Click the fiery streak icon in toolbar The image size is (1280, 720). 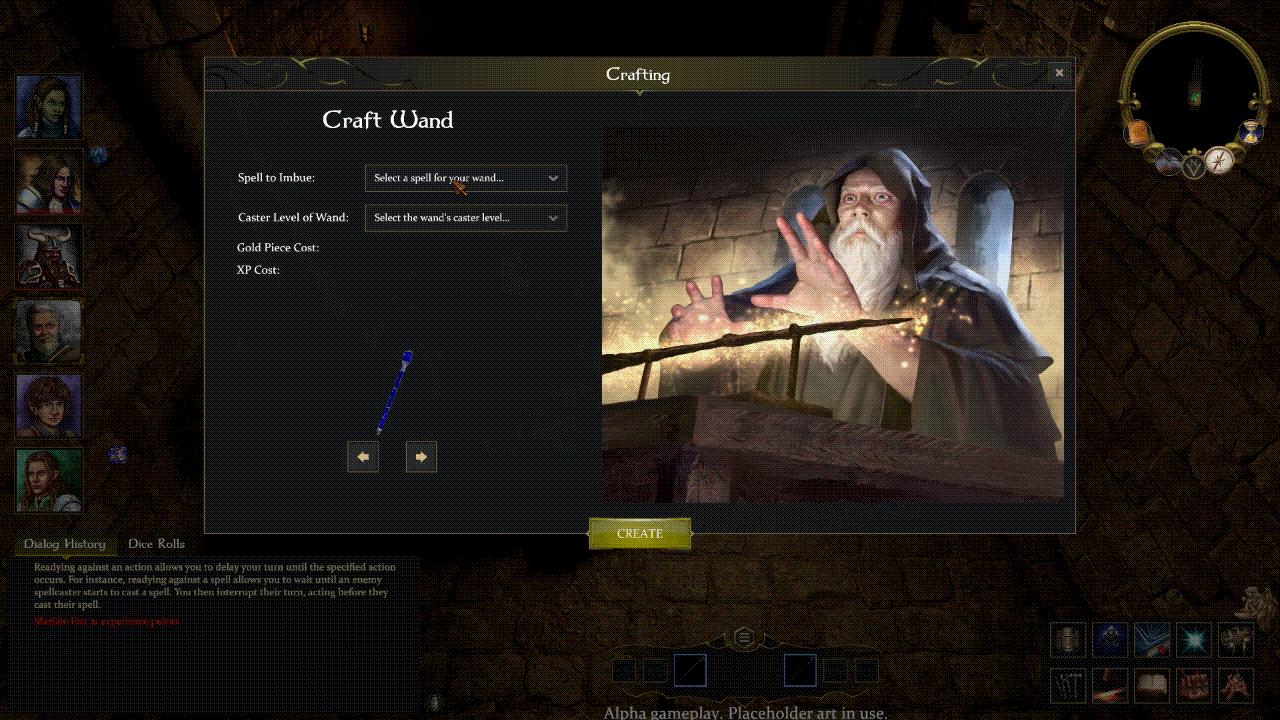tap(1110, 685)
